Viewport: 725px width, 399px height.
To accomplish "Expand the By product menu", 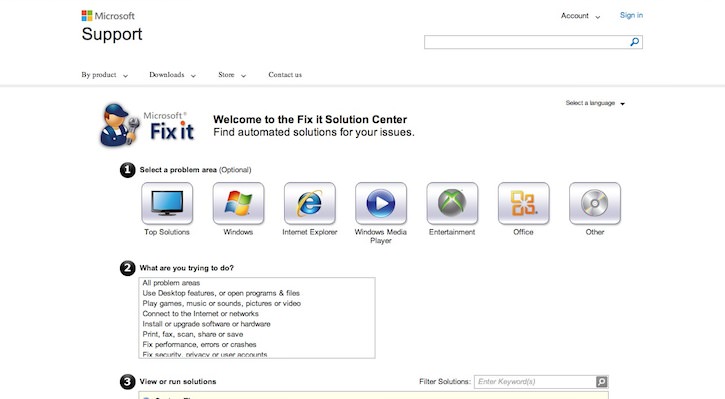I will pyautogui.click(x=104, y=75).
